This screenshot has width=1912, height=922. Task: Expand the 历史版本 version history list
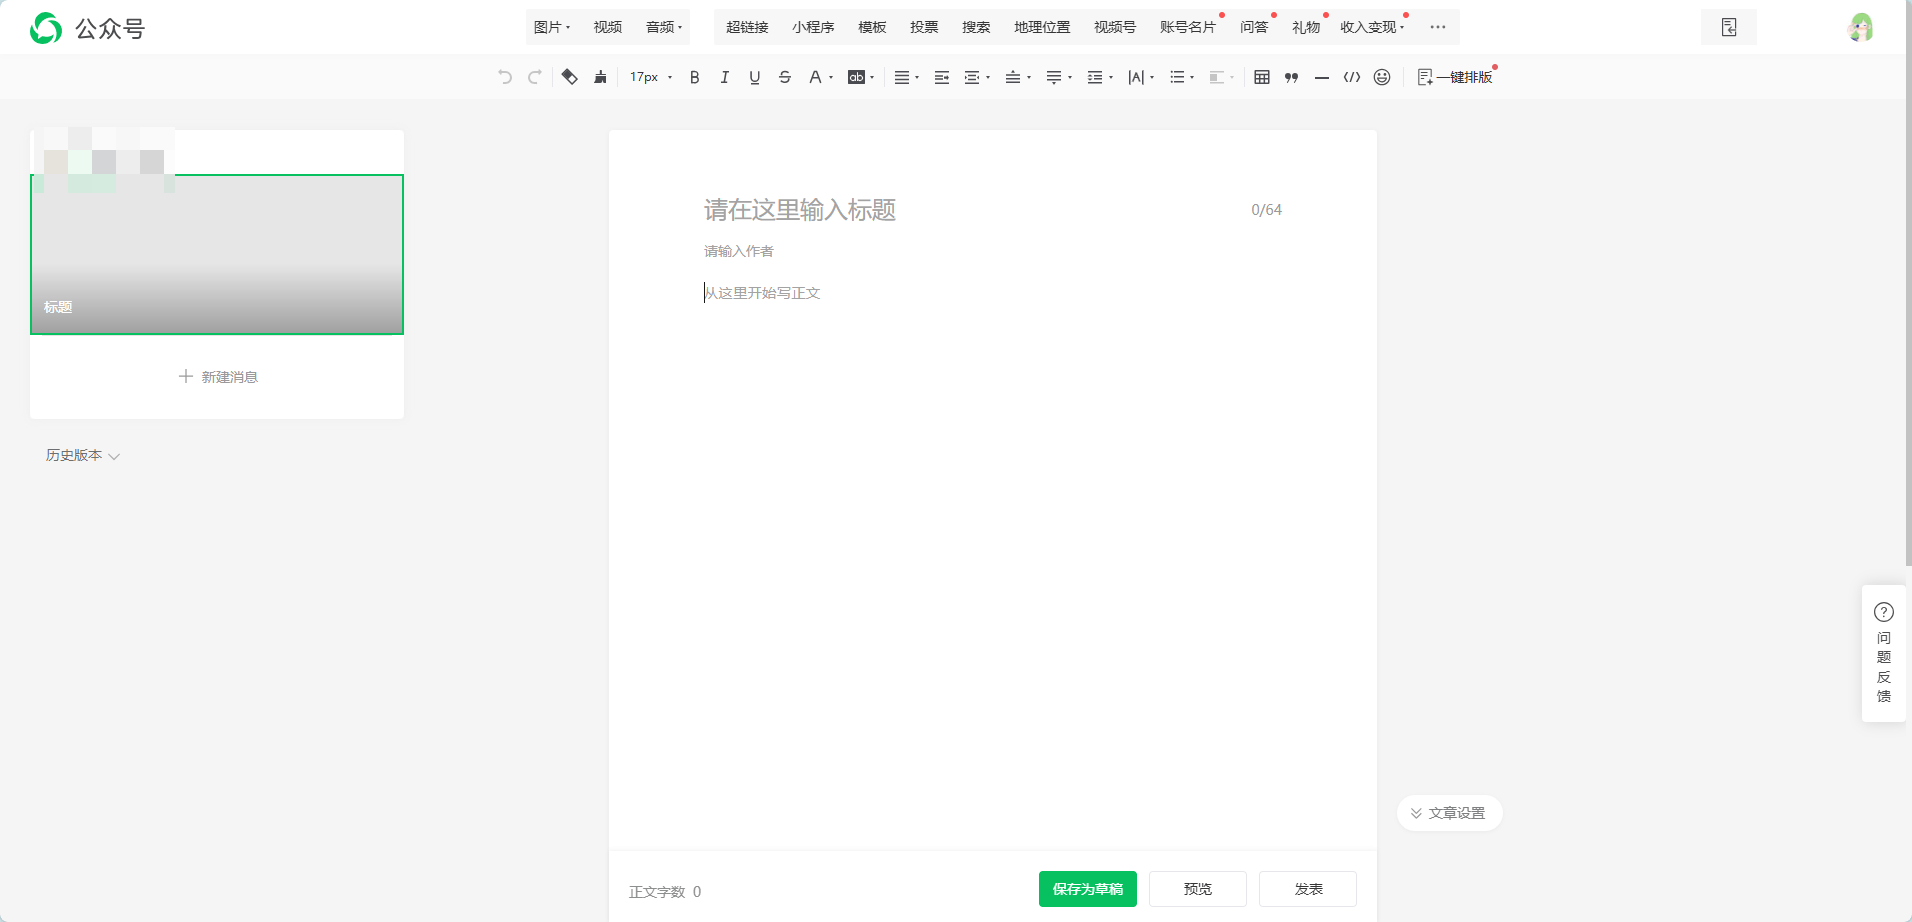pos(82,455)
